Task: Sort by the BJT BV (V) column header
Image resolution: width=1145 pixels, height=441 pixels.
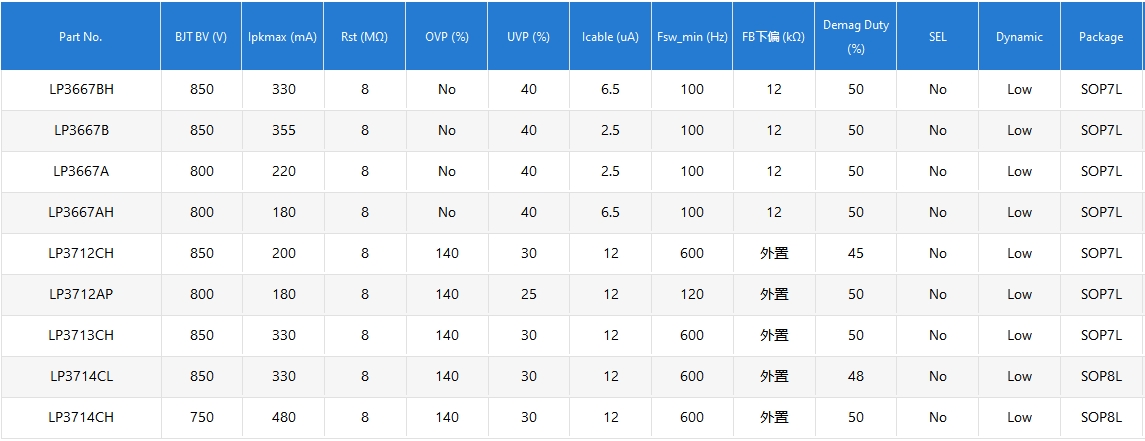Action: (x=201, y=37)
